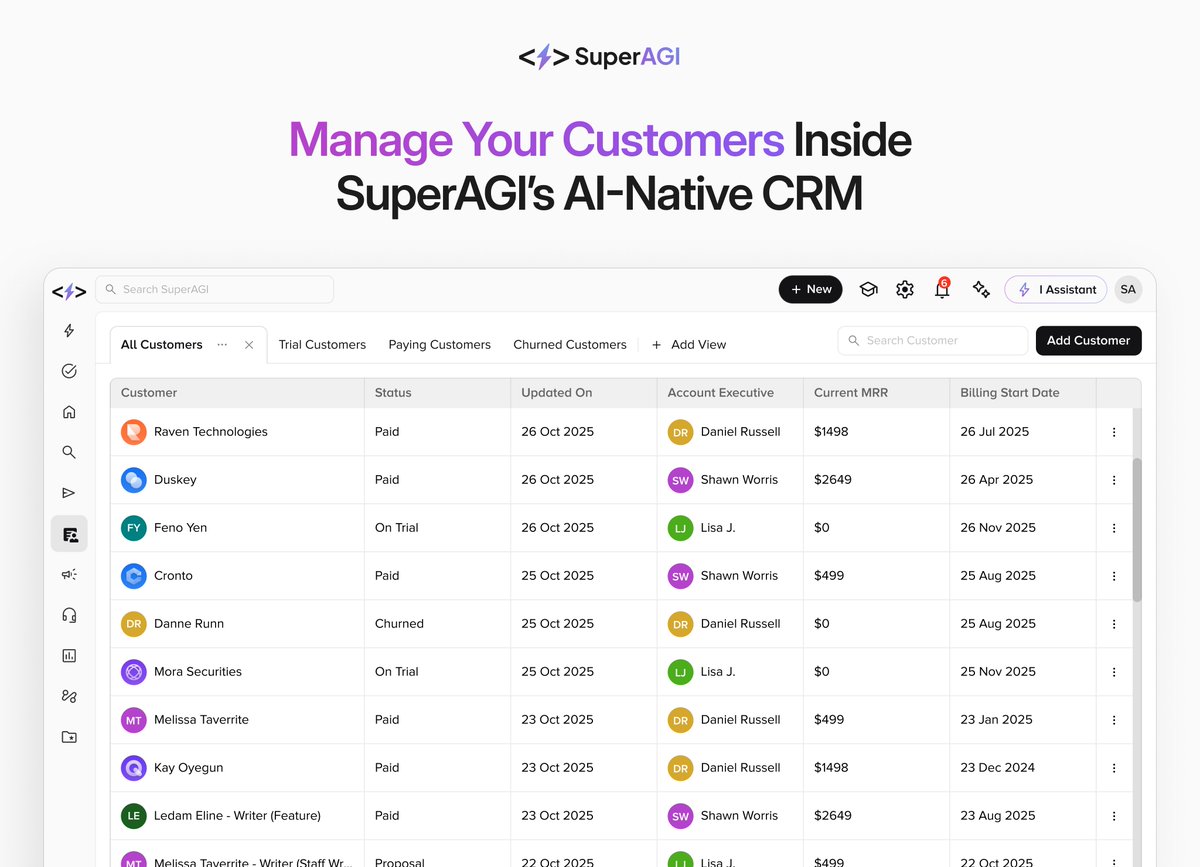Close the All Customers tab
This screenshot has height=867, width=1200.
pyautogui.click(x=249, y=345)
